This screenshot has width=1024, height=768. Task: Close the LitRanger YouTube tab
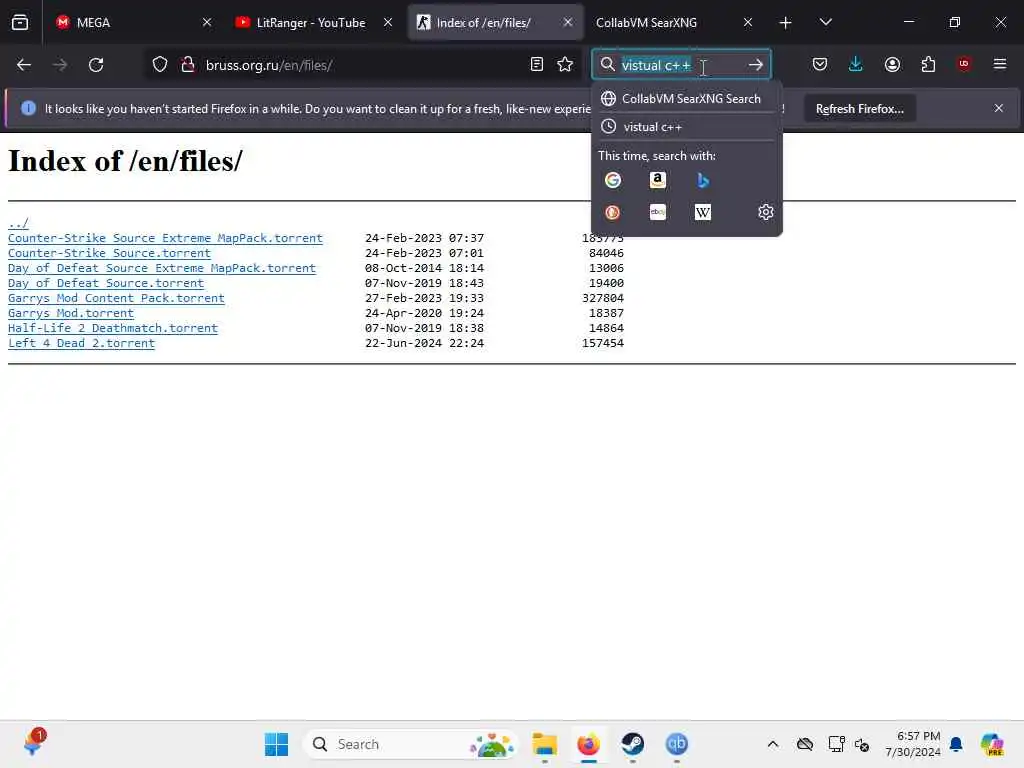(388, 22)
